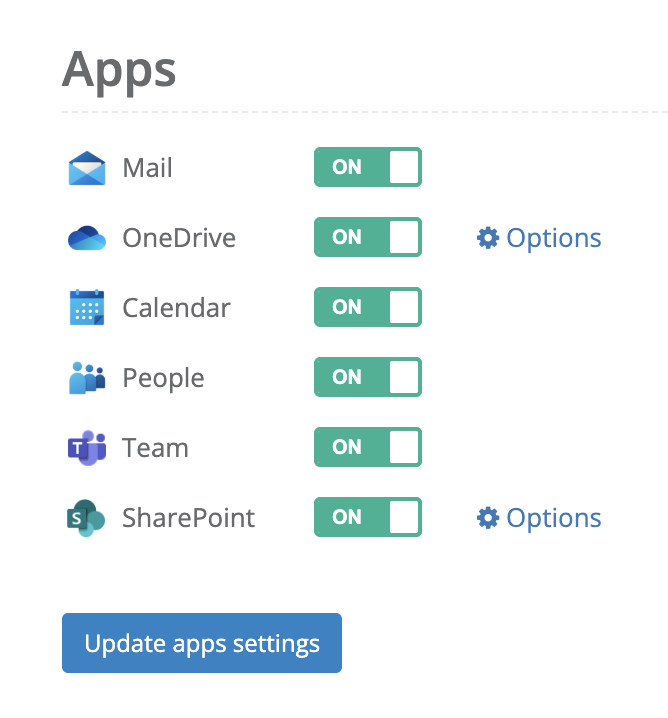The image size is (668, 718).
Task: Click the gear icon beside SharePoint Options
Action: 488,518
